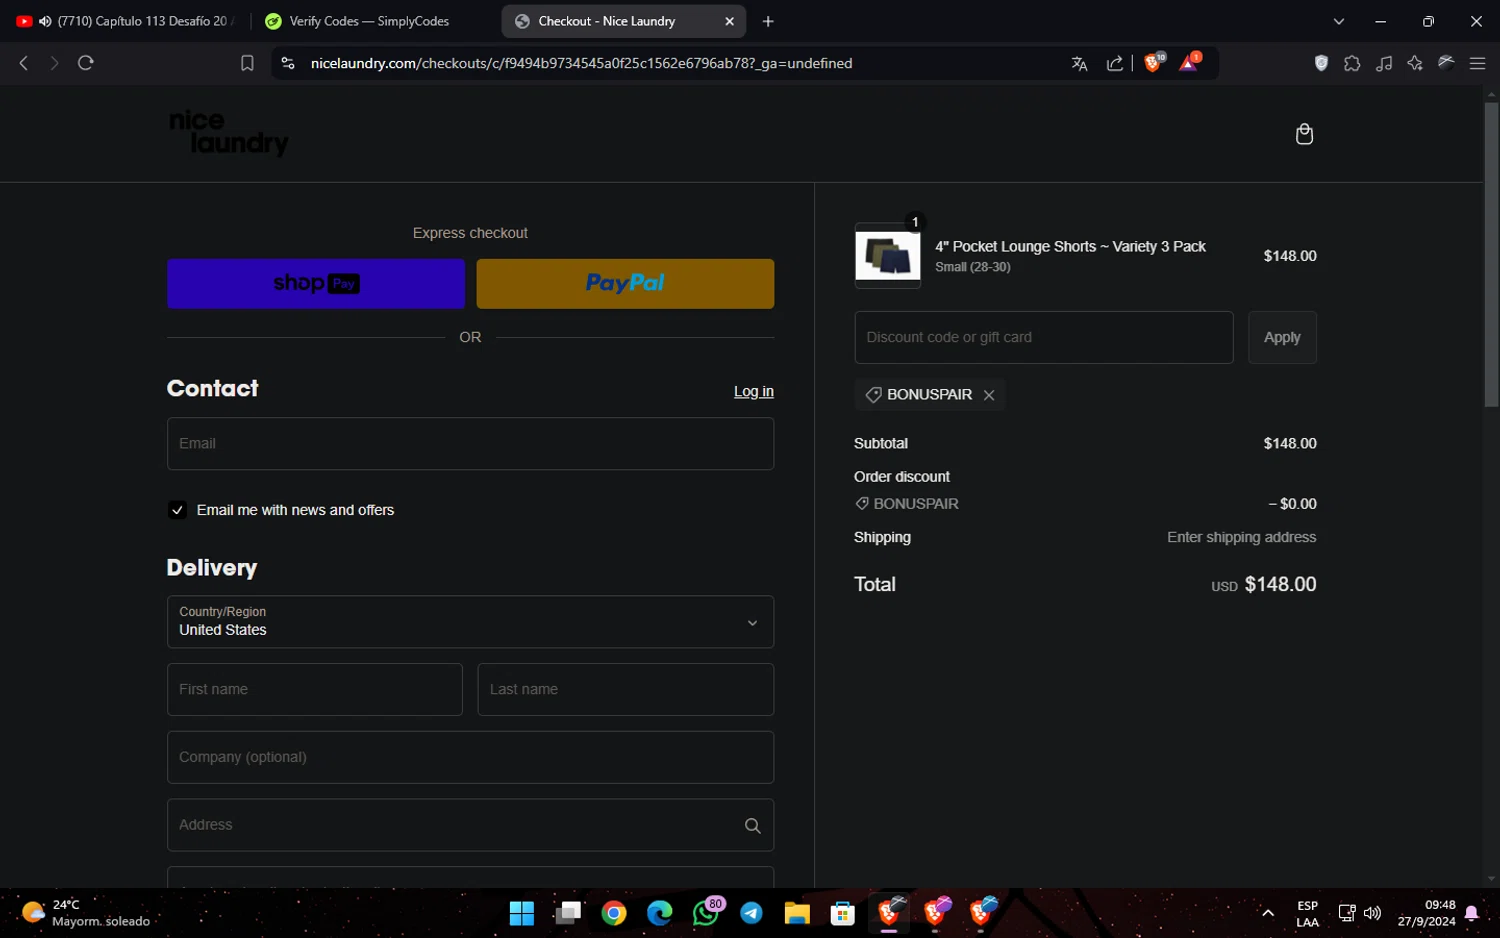Open the notification bell in system tray
Screen dimensions: 1500x938
pyautogui.click(x=1472, y=913)
